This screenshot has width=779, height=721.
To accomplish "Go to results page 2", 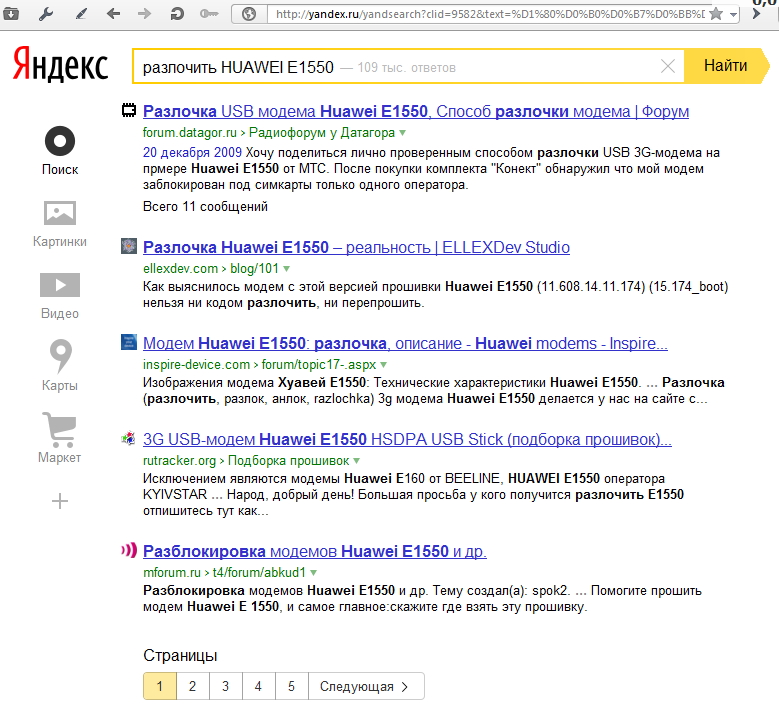I will tap(192, 686).
